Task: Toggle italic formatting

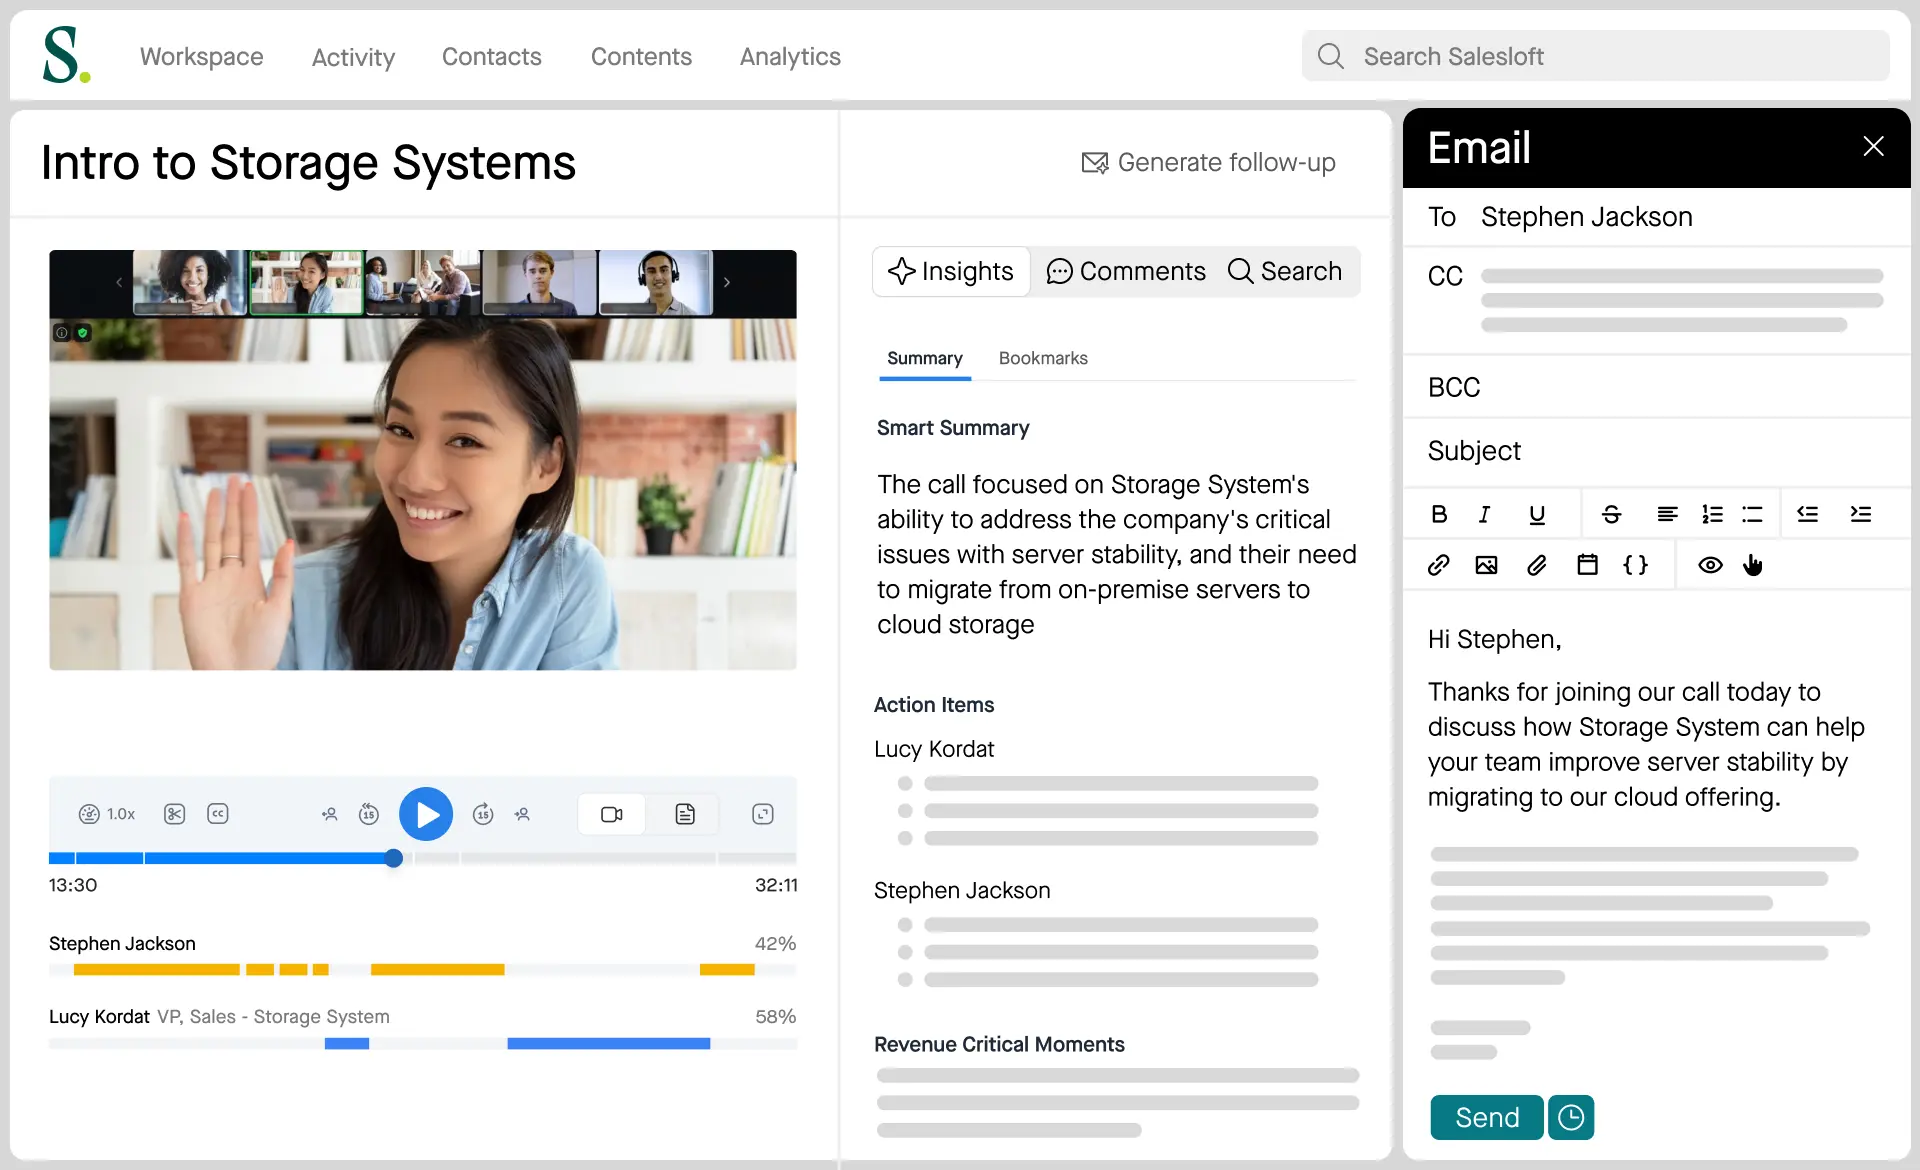Action: [x=1485, y=514]
